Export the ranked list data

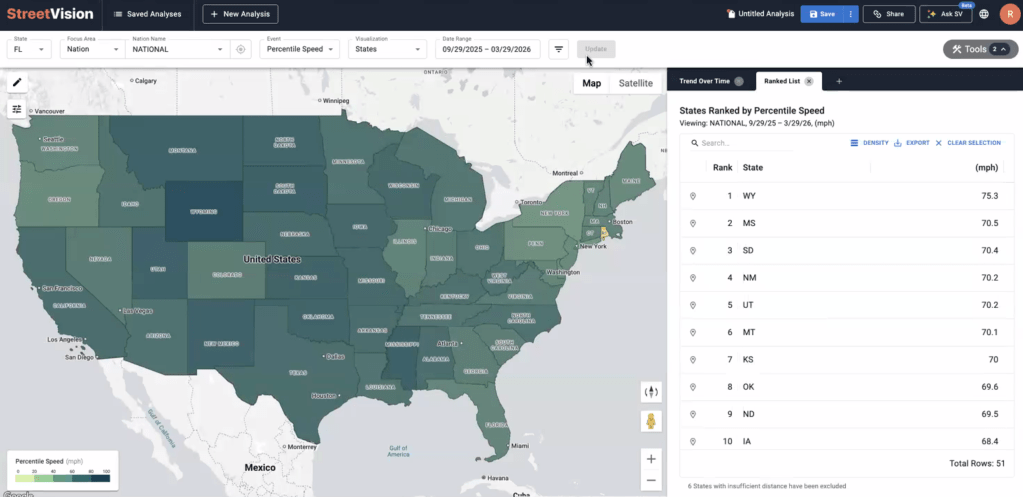911,143
